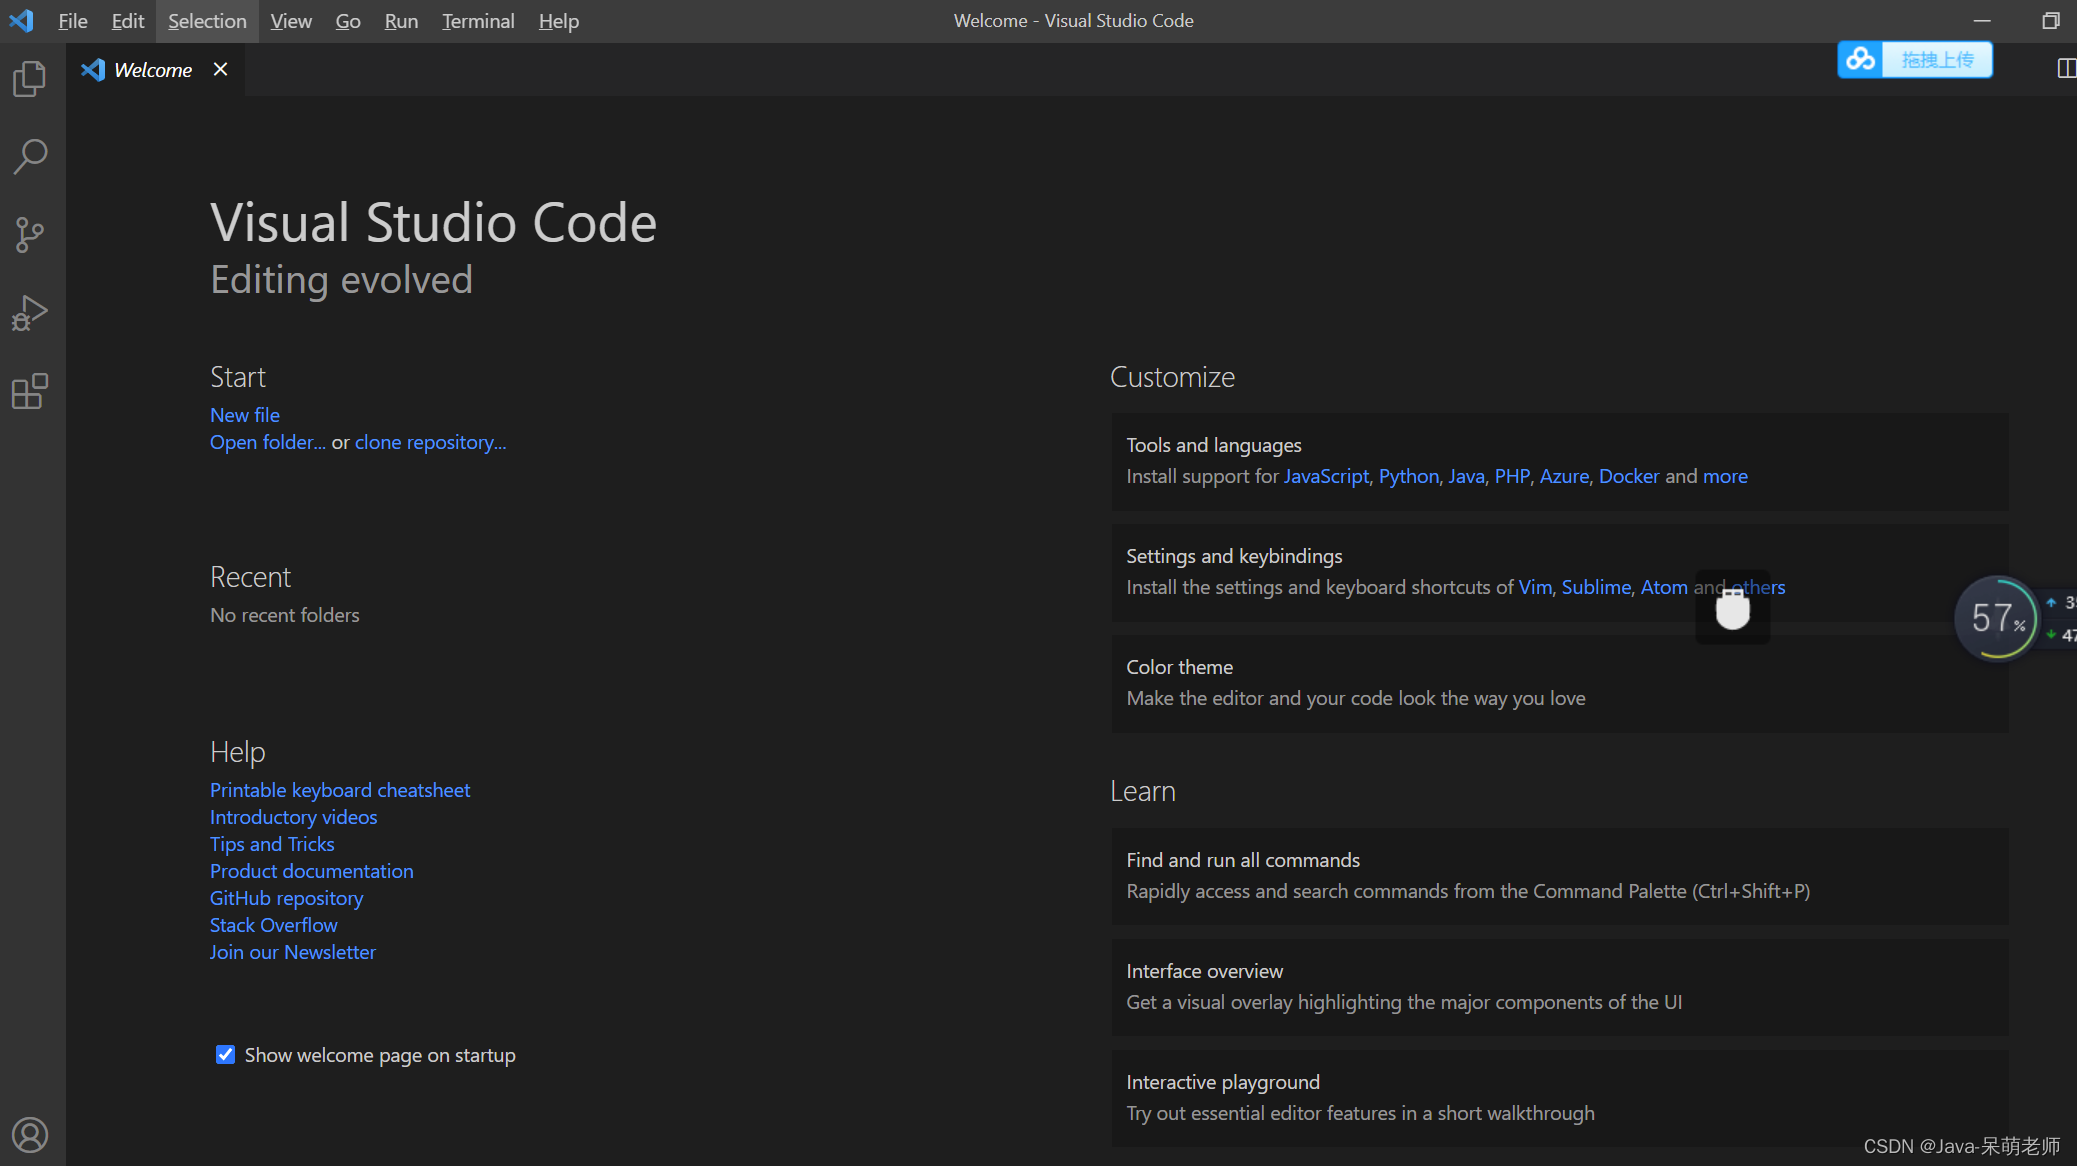Viewport: 2077px width, 1166px height.
Task: Click the Accounts icon at bottom left
Action: point(31,1133)
